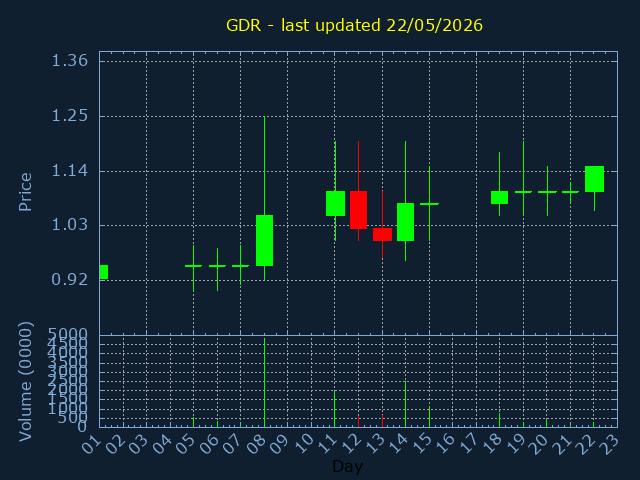Click the green volume bar on day 15
The image size is (640, 480).
pos(429,417)
